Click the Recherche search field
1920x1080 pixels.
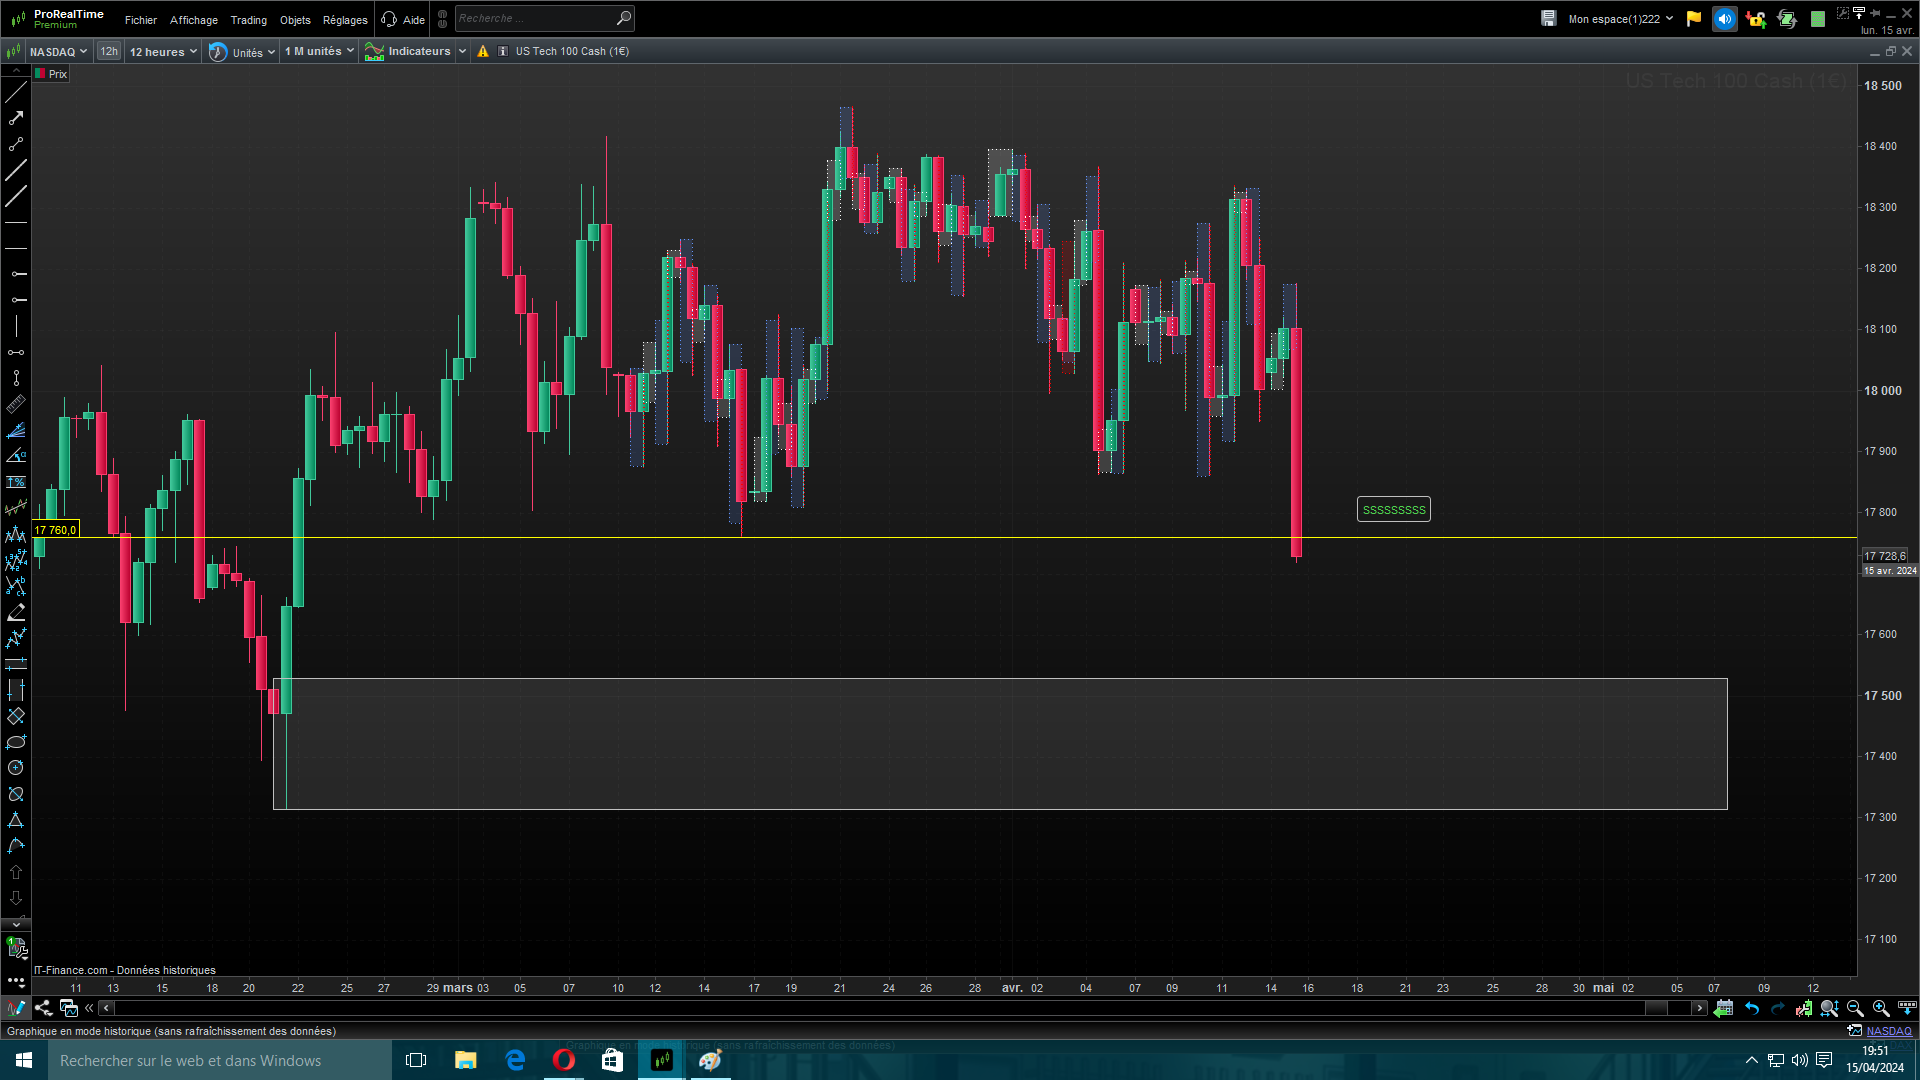535,18
